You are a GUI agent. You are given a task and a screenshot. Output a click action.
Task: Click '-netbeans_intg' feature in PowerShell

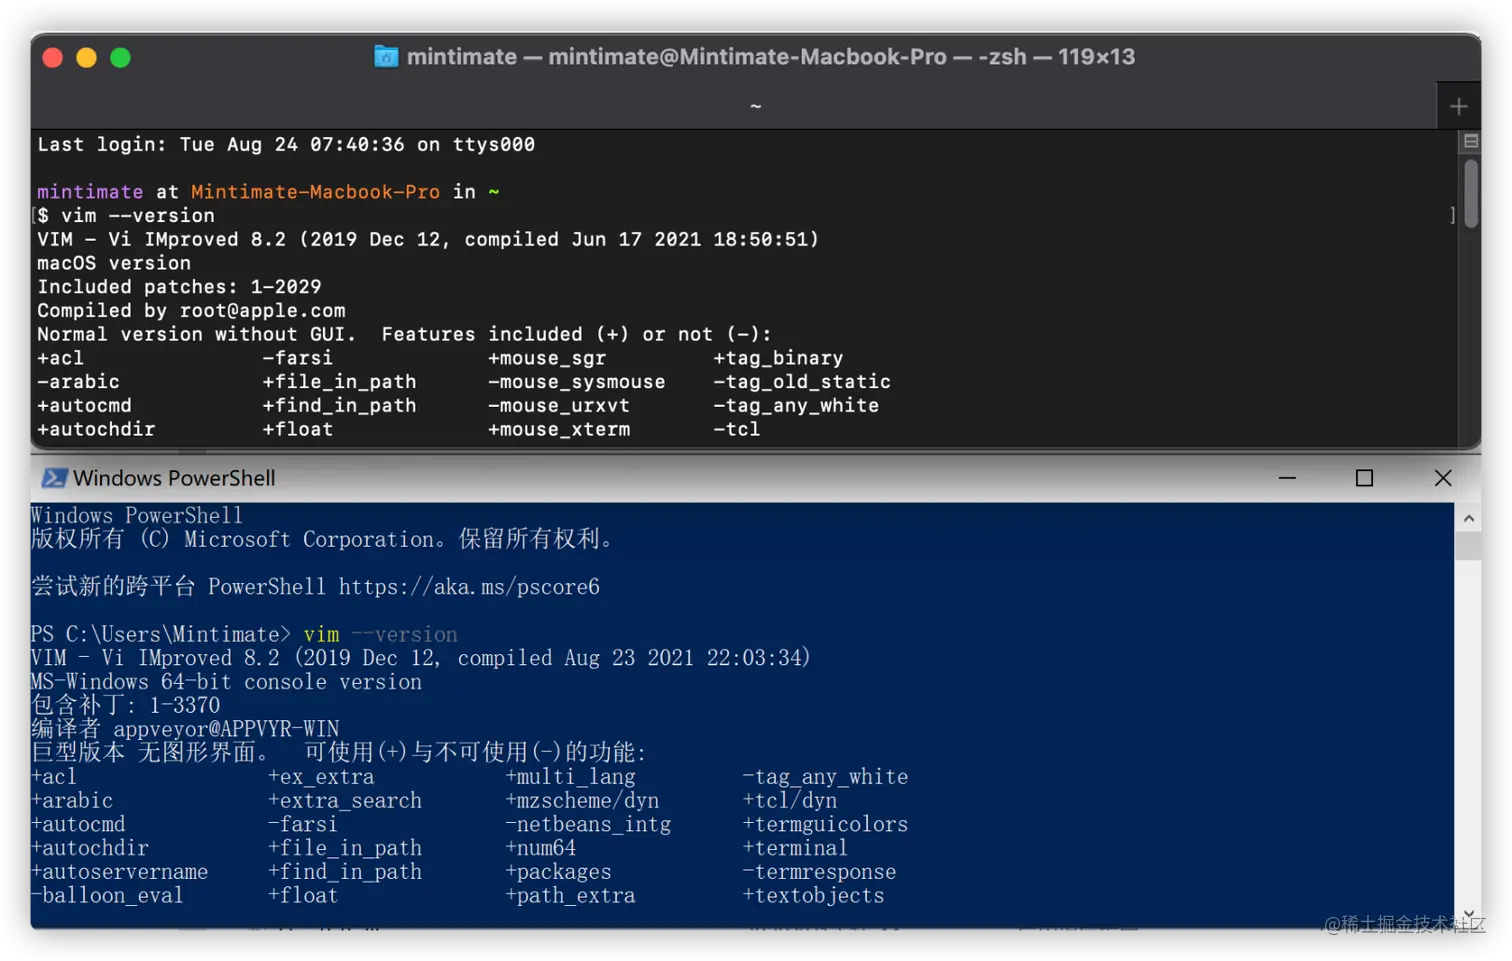pos(588,825)
